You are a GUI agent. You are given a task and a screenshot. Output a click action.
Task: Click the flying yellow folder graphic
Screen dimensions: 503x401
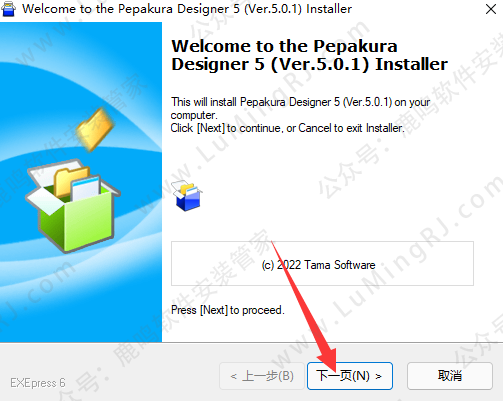(x=95, y=129)
